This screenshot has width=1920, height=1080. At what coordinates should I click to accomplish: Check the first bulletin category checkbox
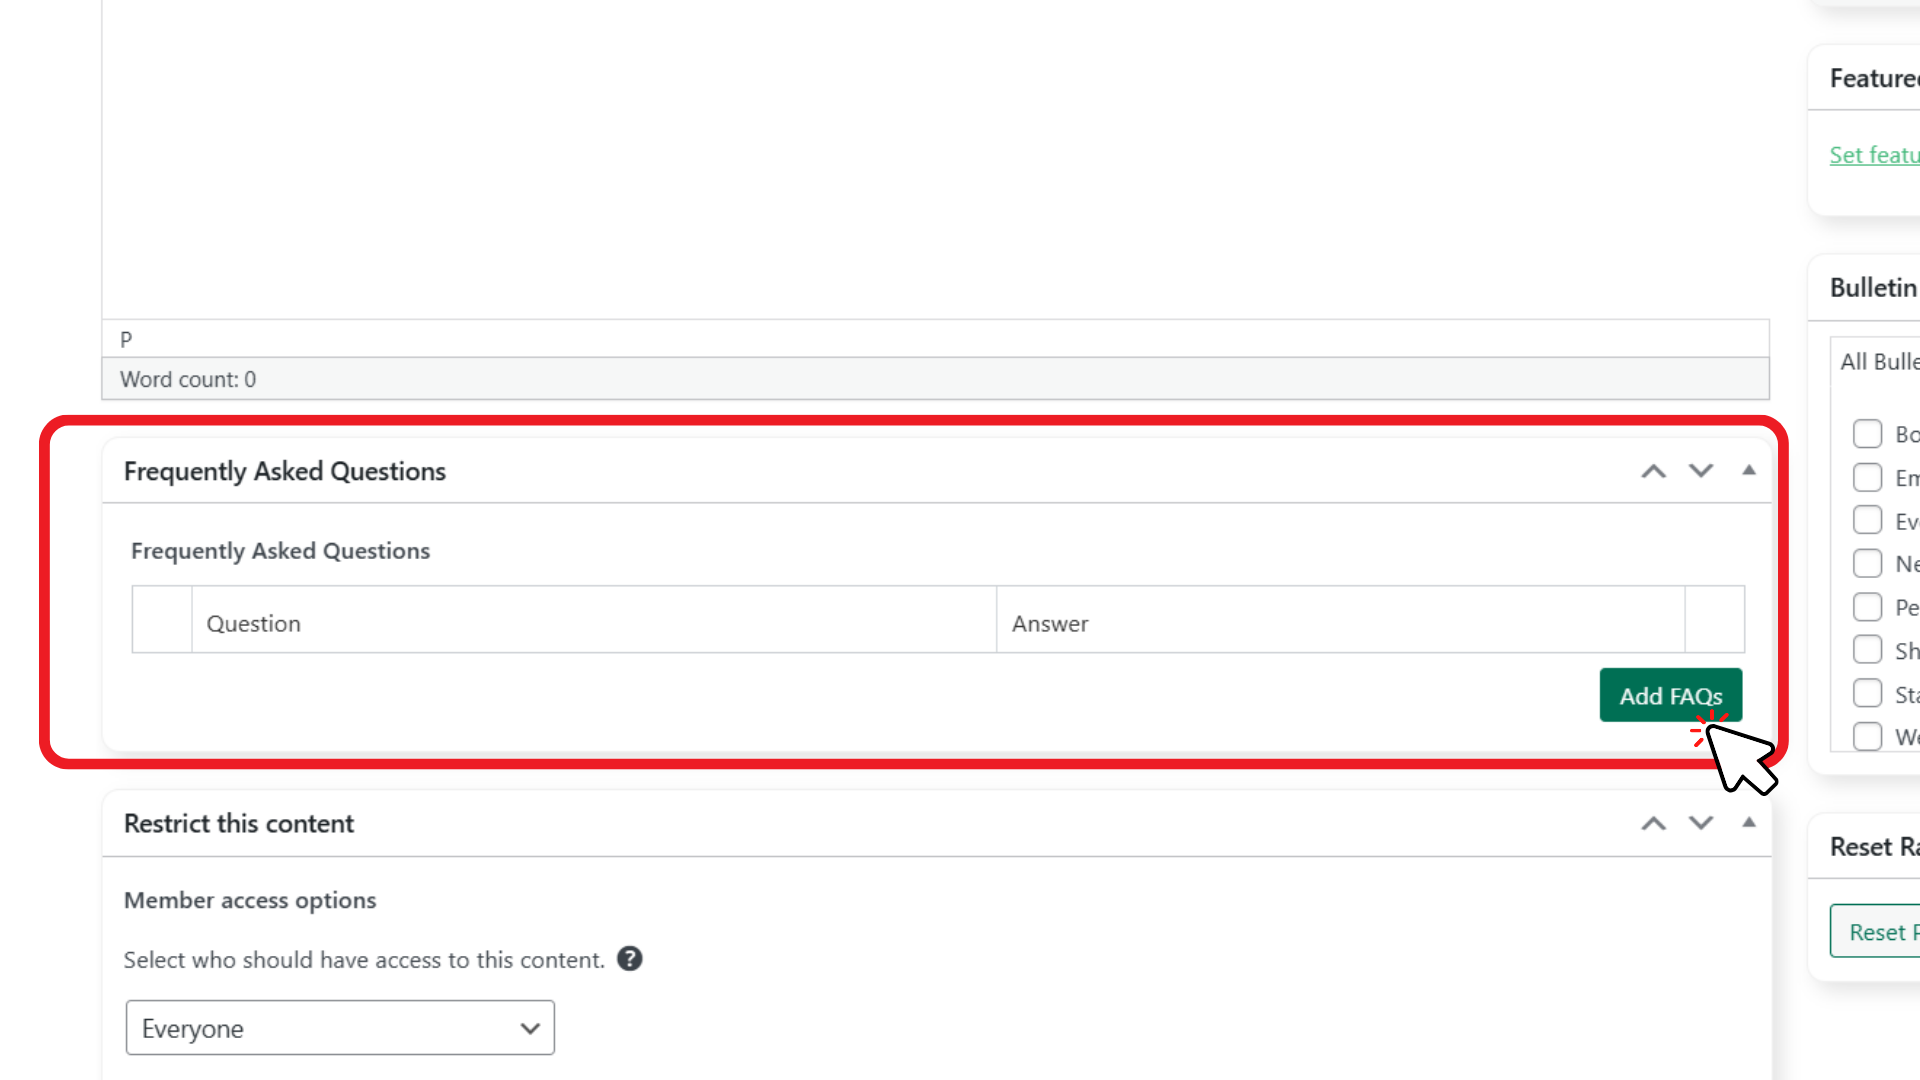tap(1867, 434)
